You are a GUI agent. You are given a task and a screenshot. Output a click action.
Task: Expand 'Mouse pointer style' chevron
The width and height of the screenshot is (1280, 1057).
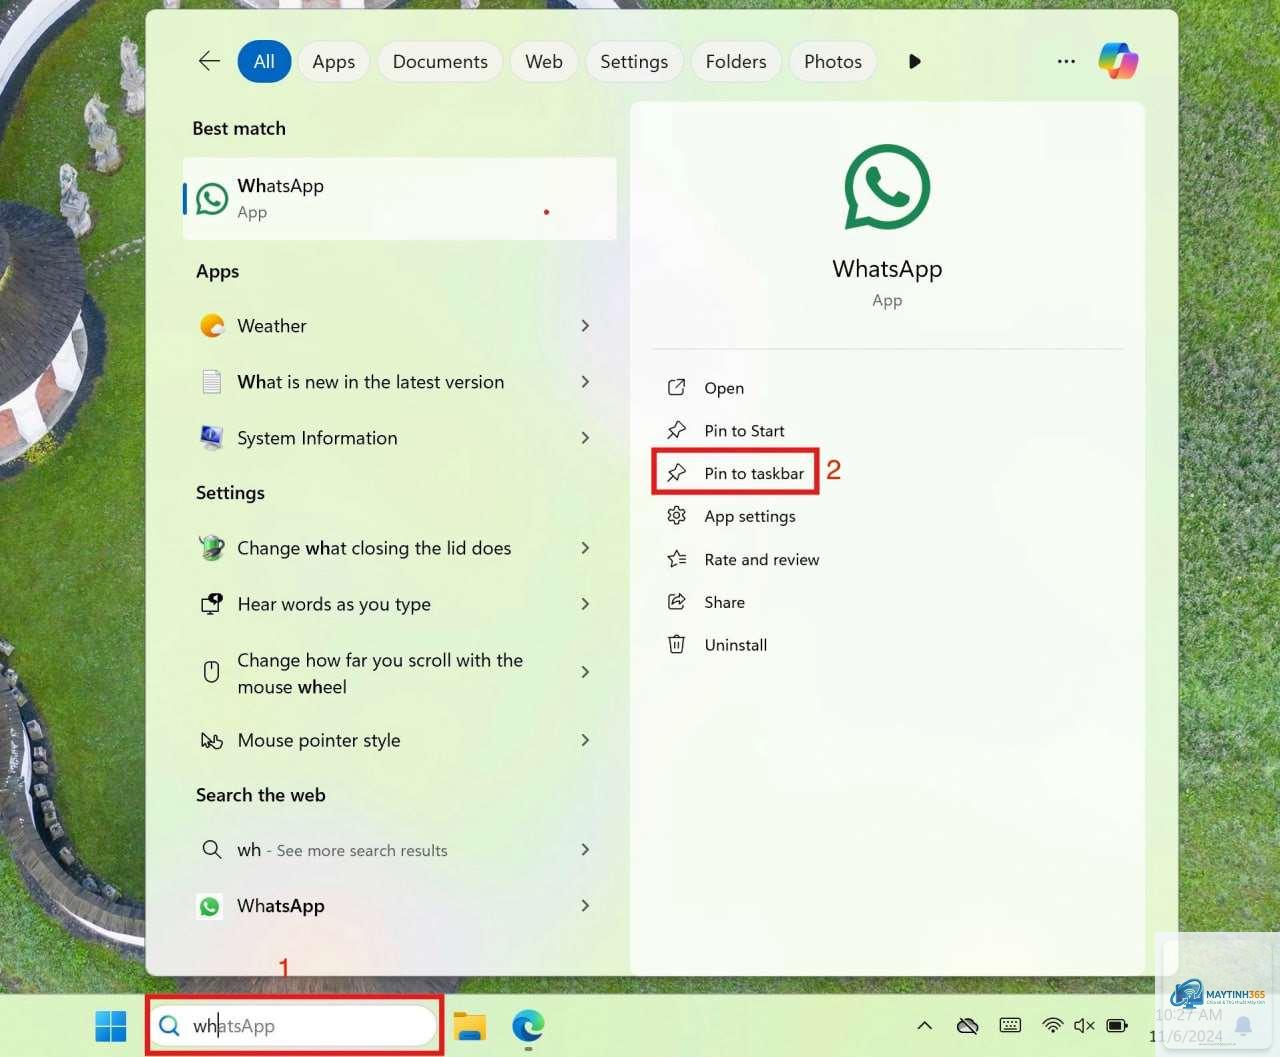tap(586, 740)
